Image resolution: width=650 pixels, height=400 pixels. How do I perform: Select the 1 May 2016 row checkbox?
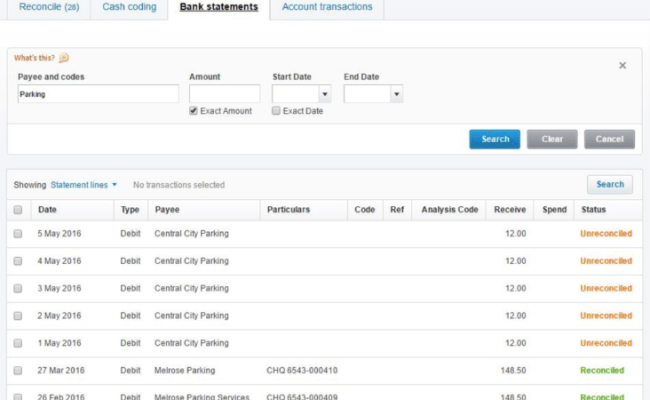point(18,343)
